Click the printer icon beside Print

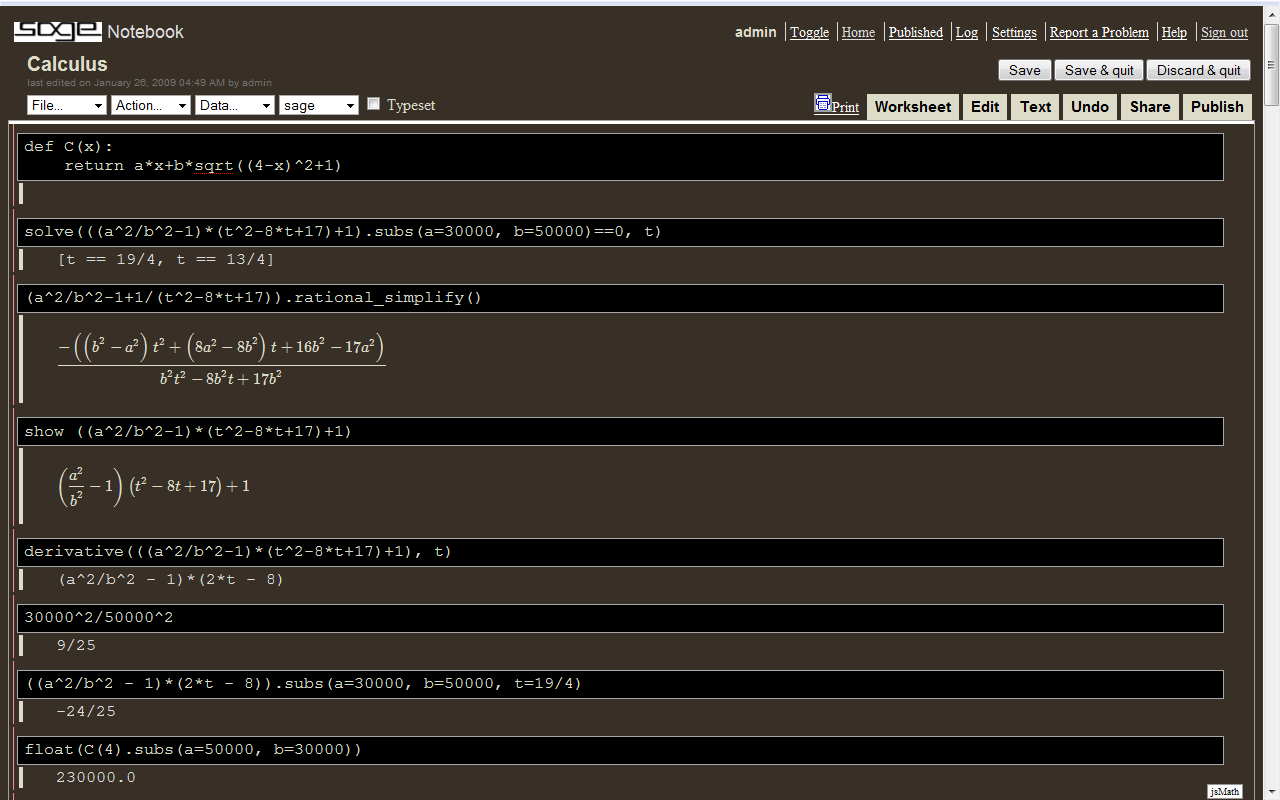pos(823,103)
